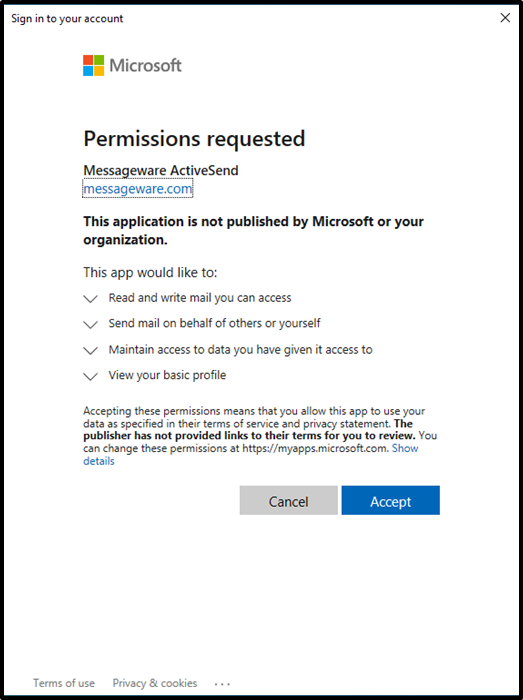This screenshot has height=700, width=523.
Task: Click the Permissions requested heading
Action: [x=194, y=138]
